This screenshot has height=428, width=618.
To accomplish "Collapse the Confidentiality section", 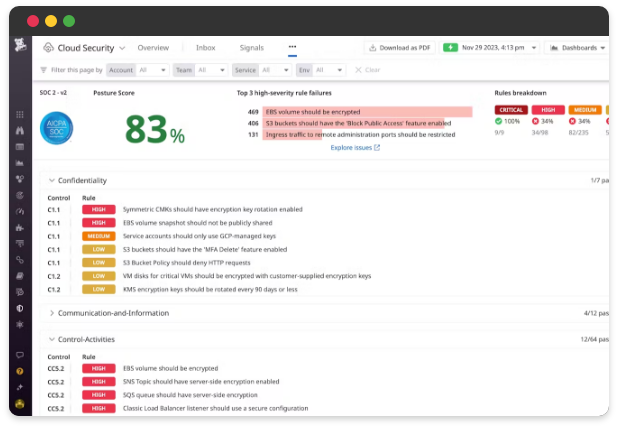I will pos(52,180).
